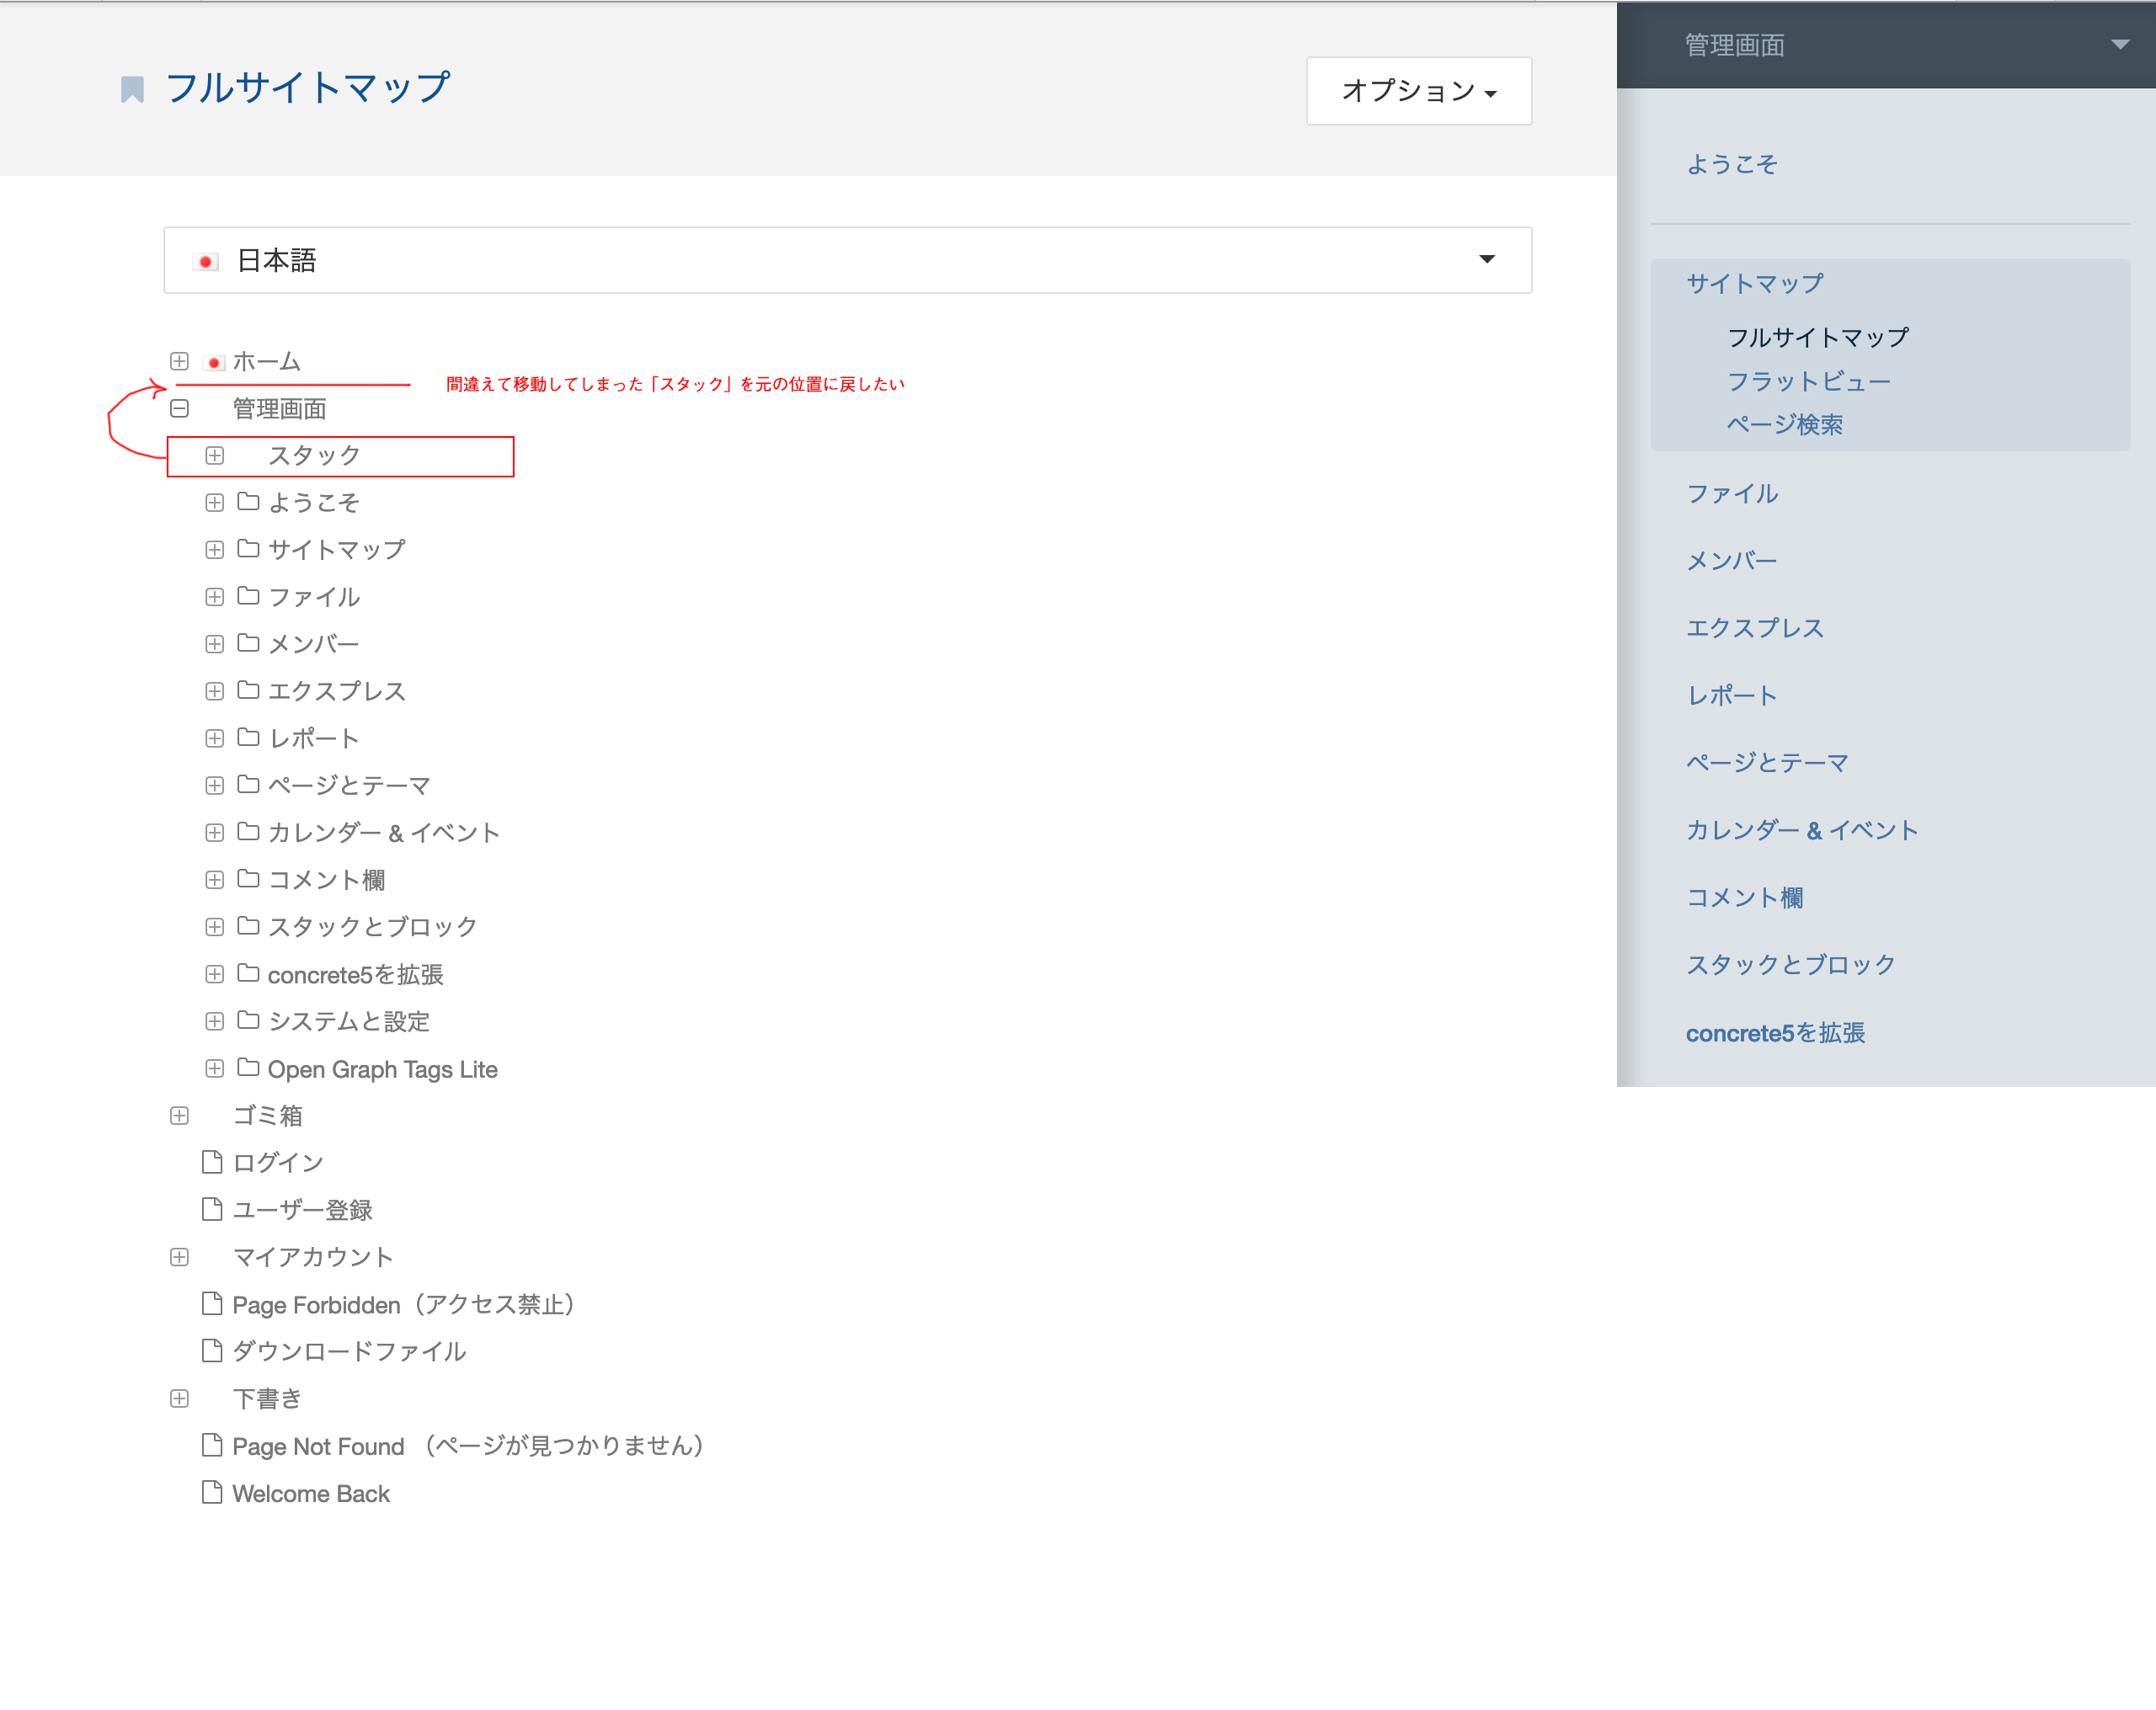Screen dimensions: 2156x1710
Task: Expand the ゴミ箱 tree node
Action: click(180, 1116)
